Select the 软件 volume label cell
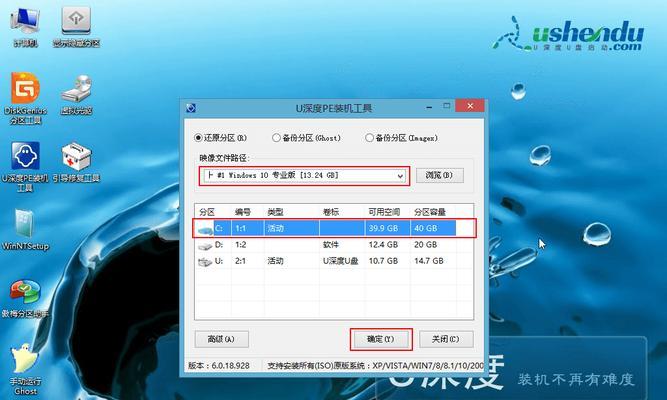Screen dimensions: 667x400 [331, 245]
